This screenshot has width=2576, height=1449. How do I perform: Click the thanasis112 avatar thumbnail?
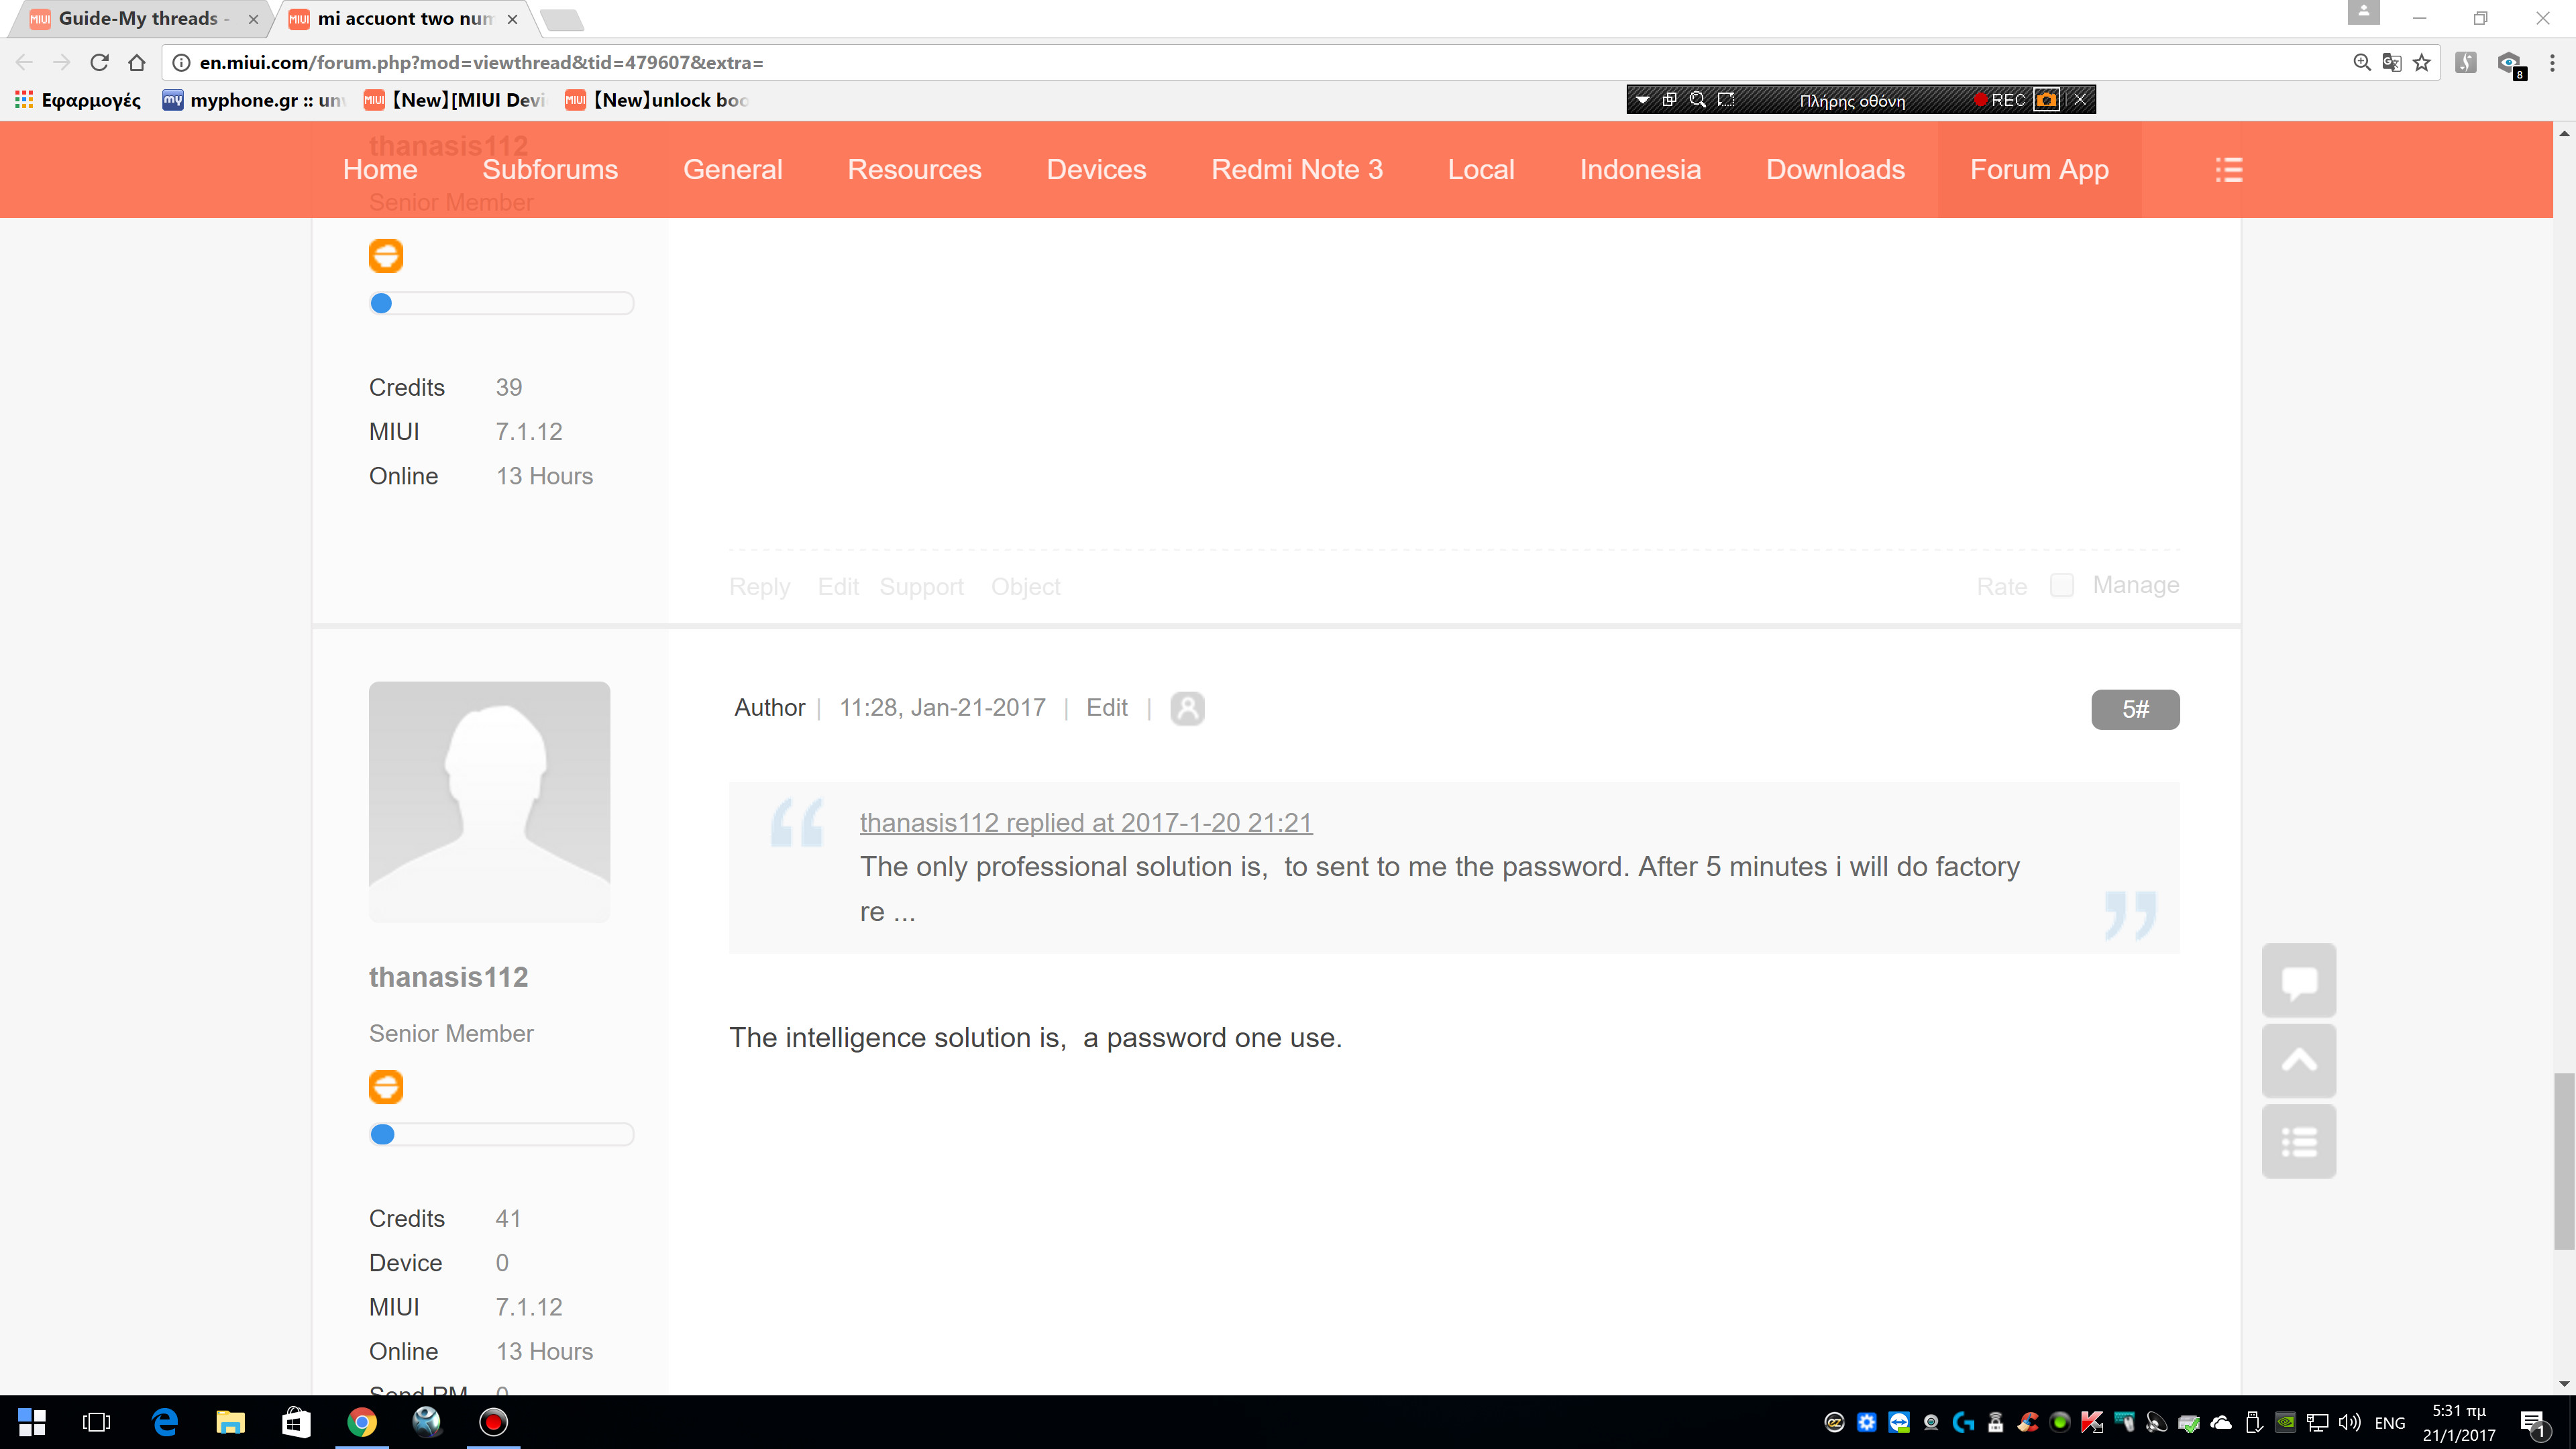pyautogui.click(x=489, y=801)
